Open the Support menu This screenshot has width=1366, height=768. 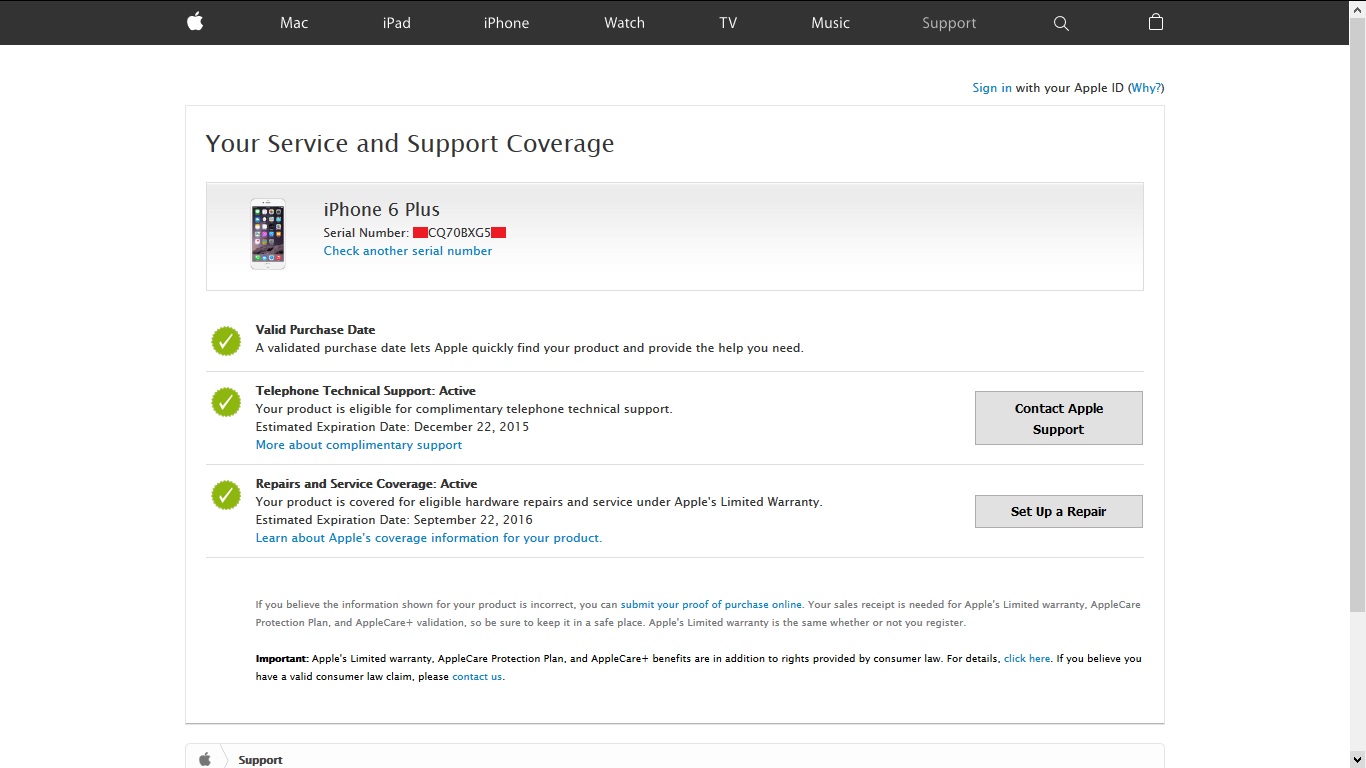tap(949, 23)
